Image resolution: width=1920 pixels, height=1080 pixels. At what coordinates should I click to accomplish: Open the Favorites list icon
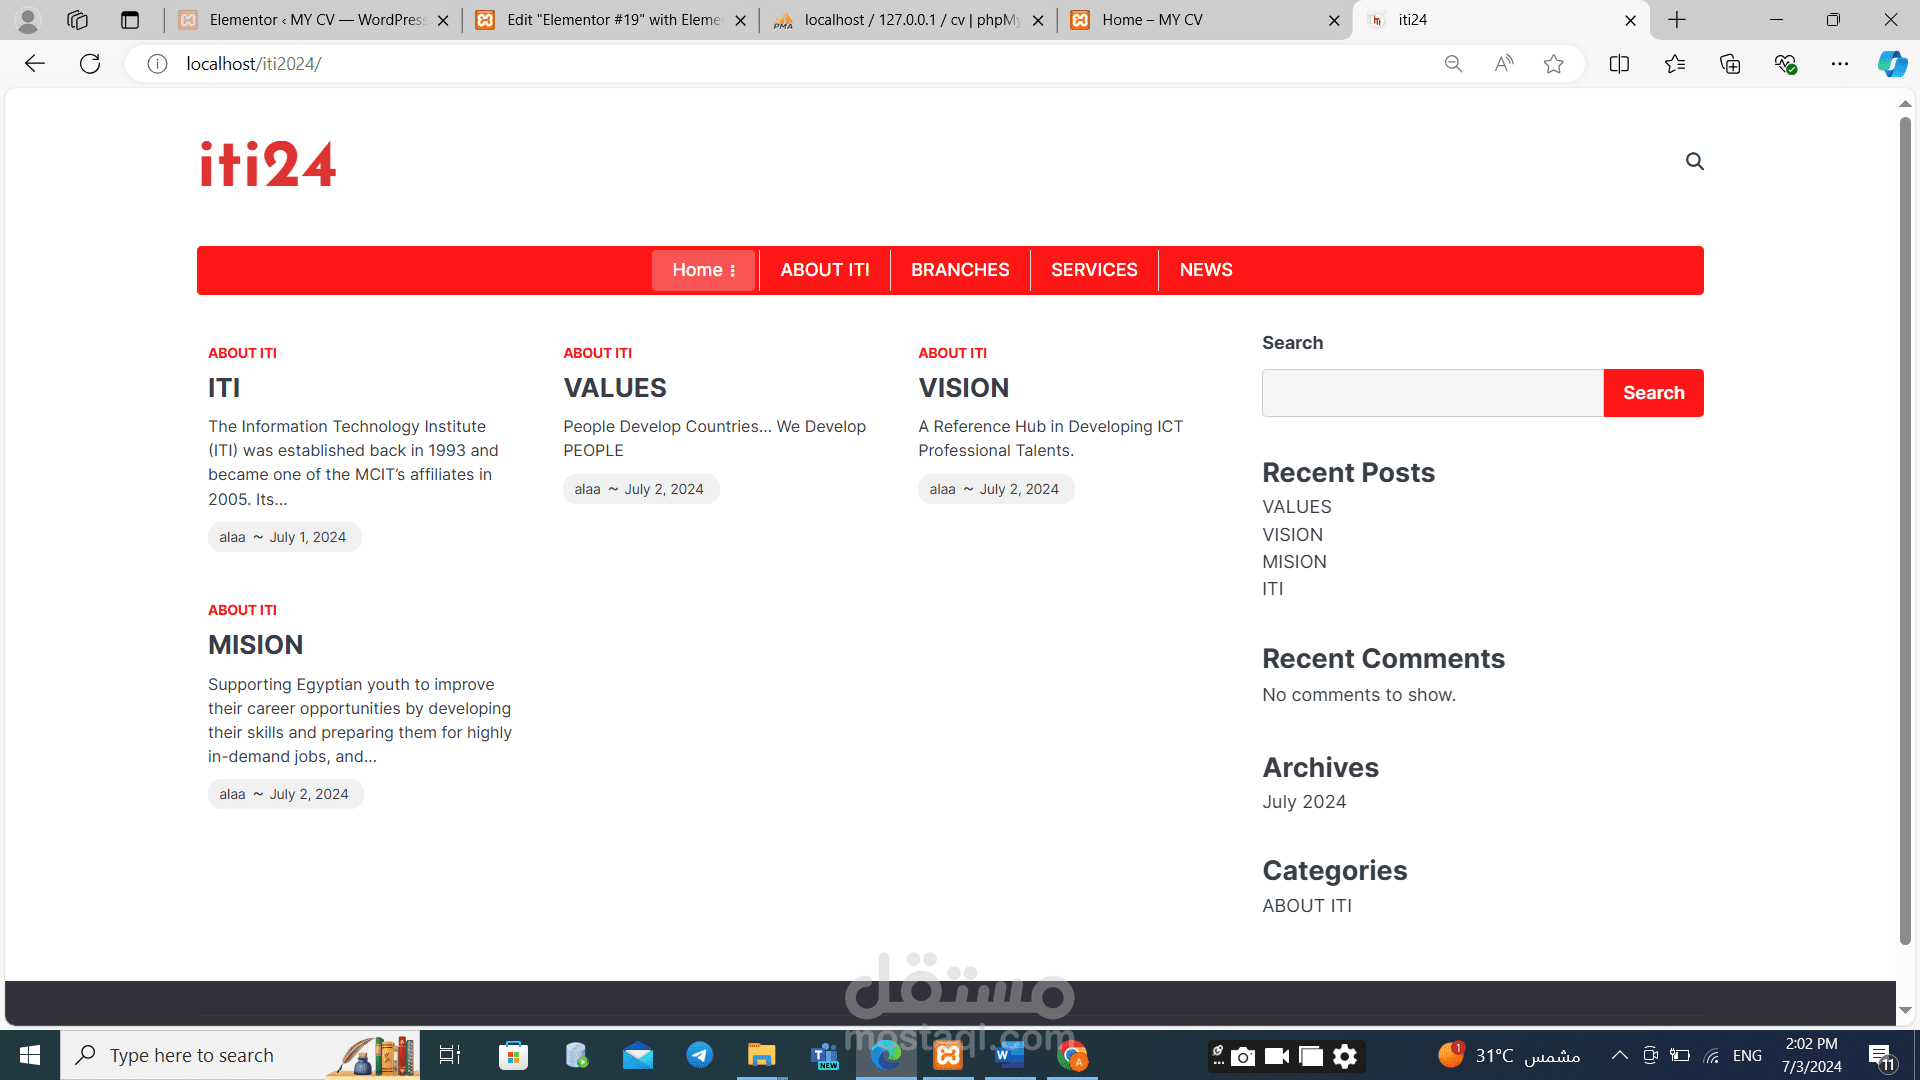pos(1675,64)
